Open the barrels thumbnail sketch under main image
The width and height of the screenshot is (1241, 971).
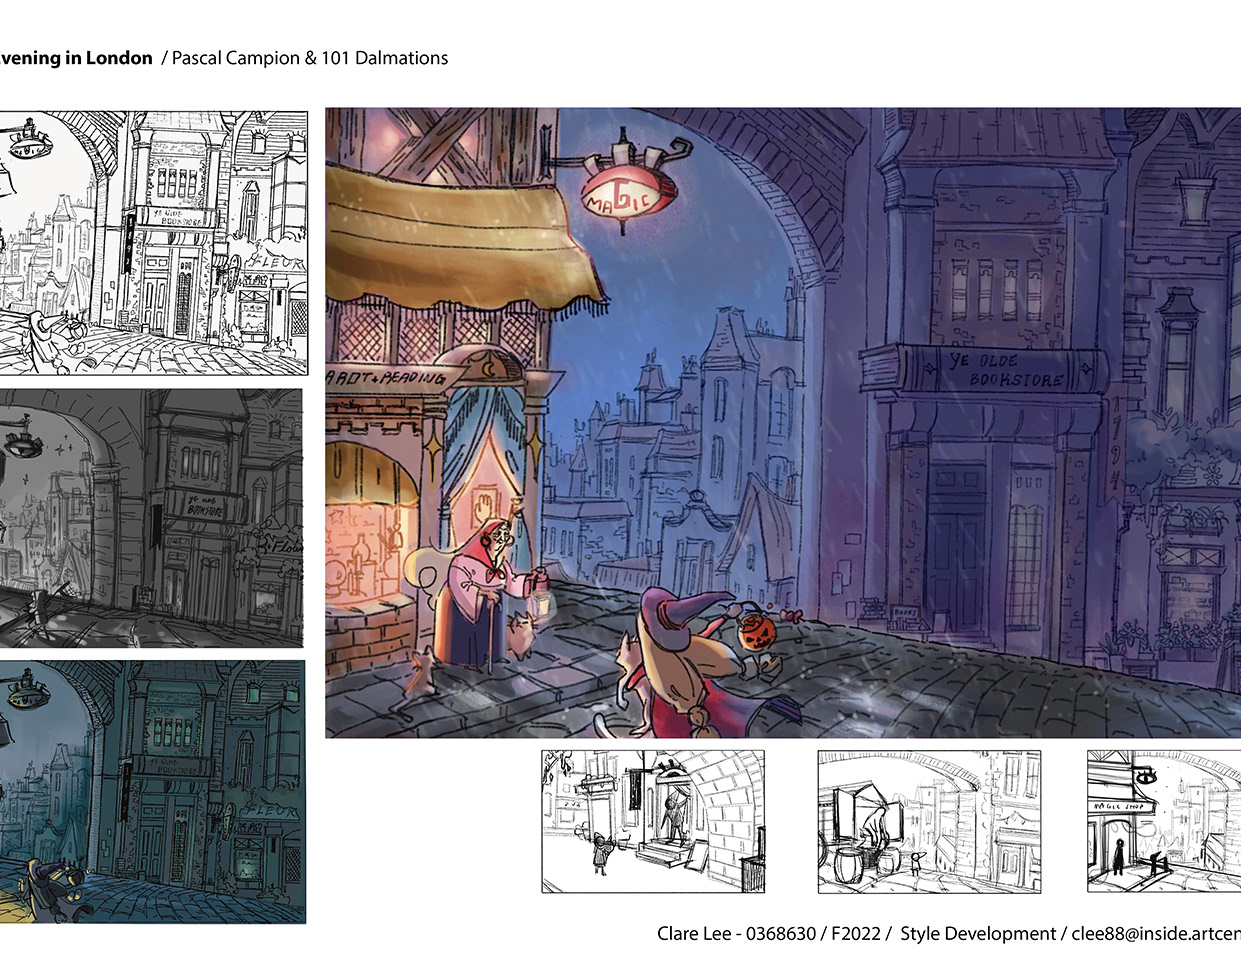point(929,822)
